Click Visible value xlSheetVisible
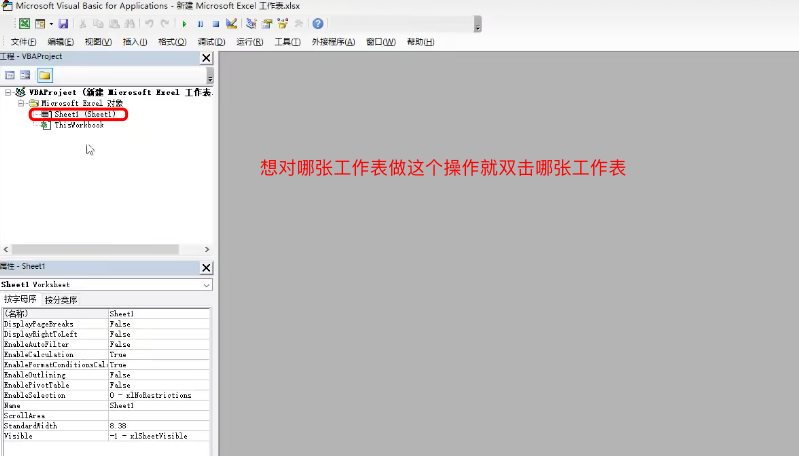Screen dimensions: 799x456 (x=159, y=436)
